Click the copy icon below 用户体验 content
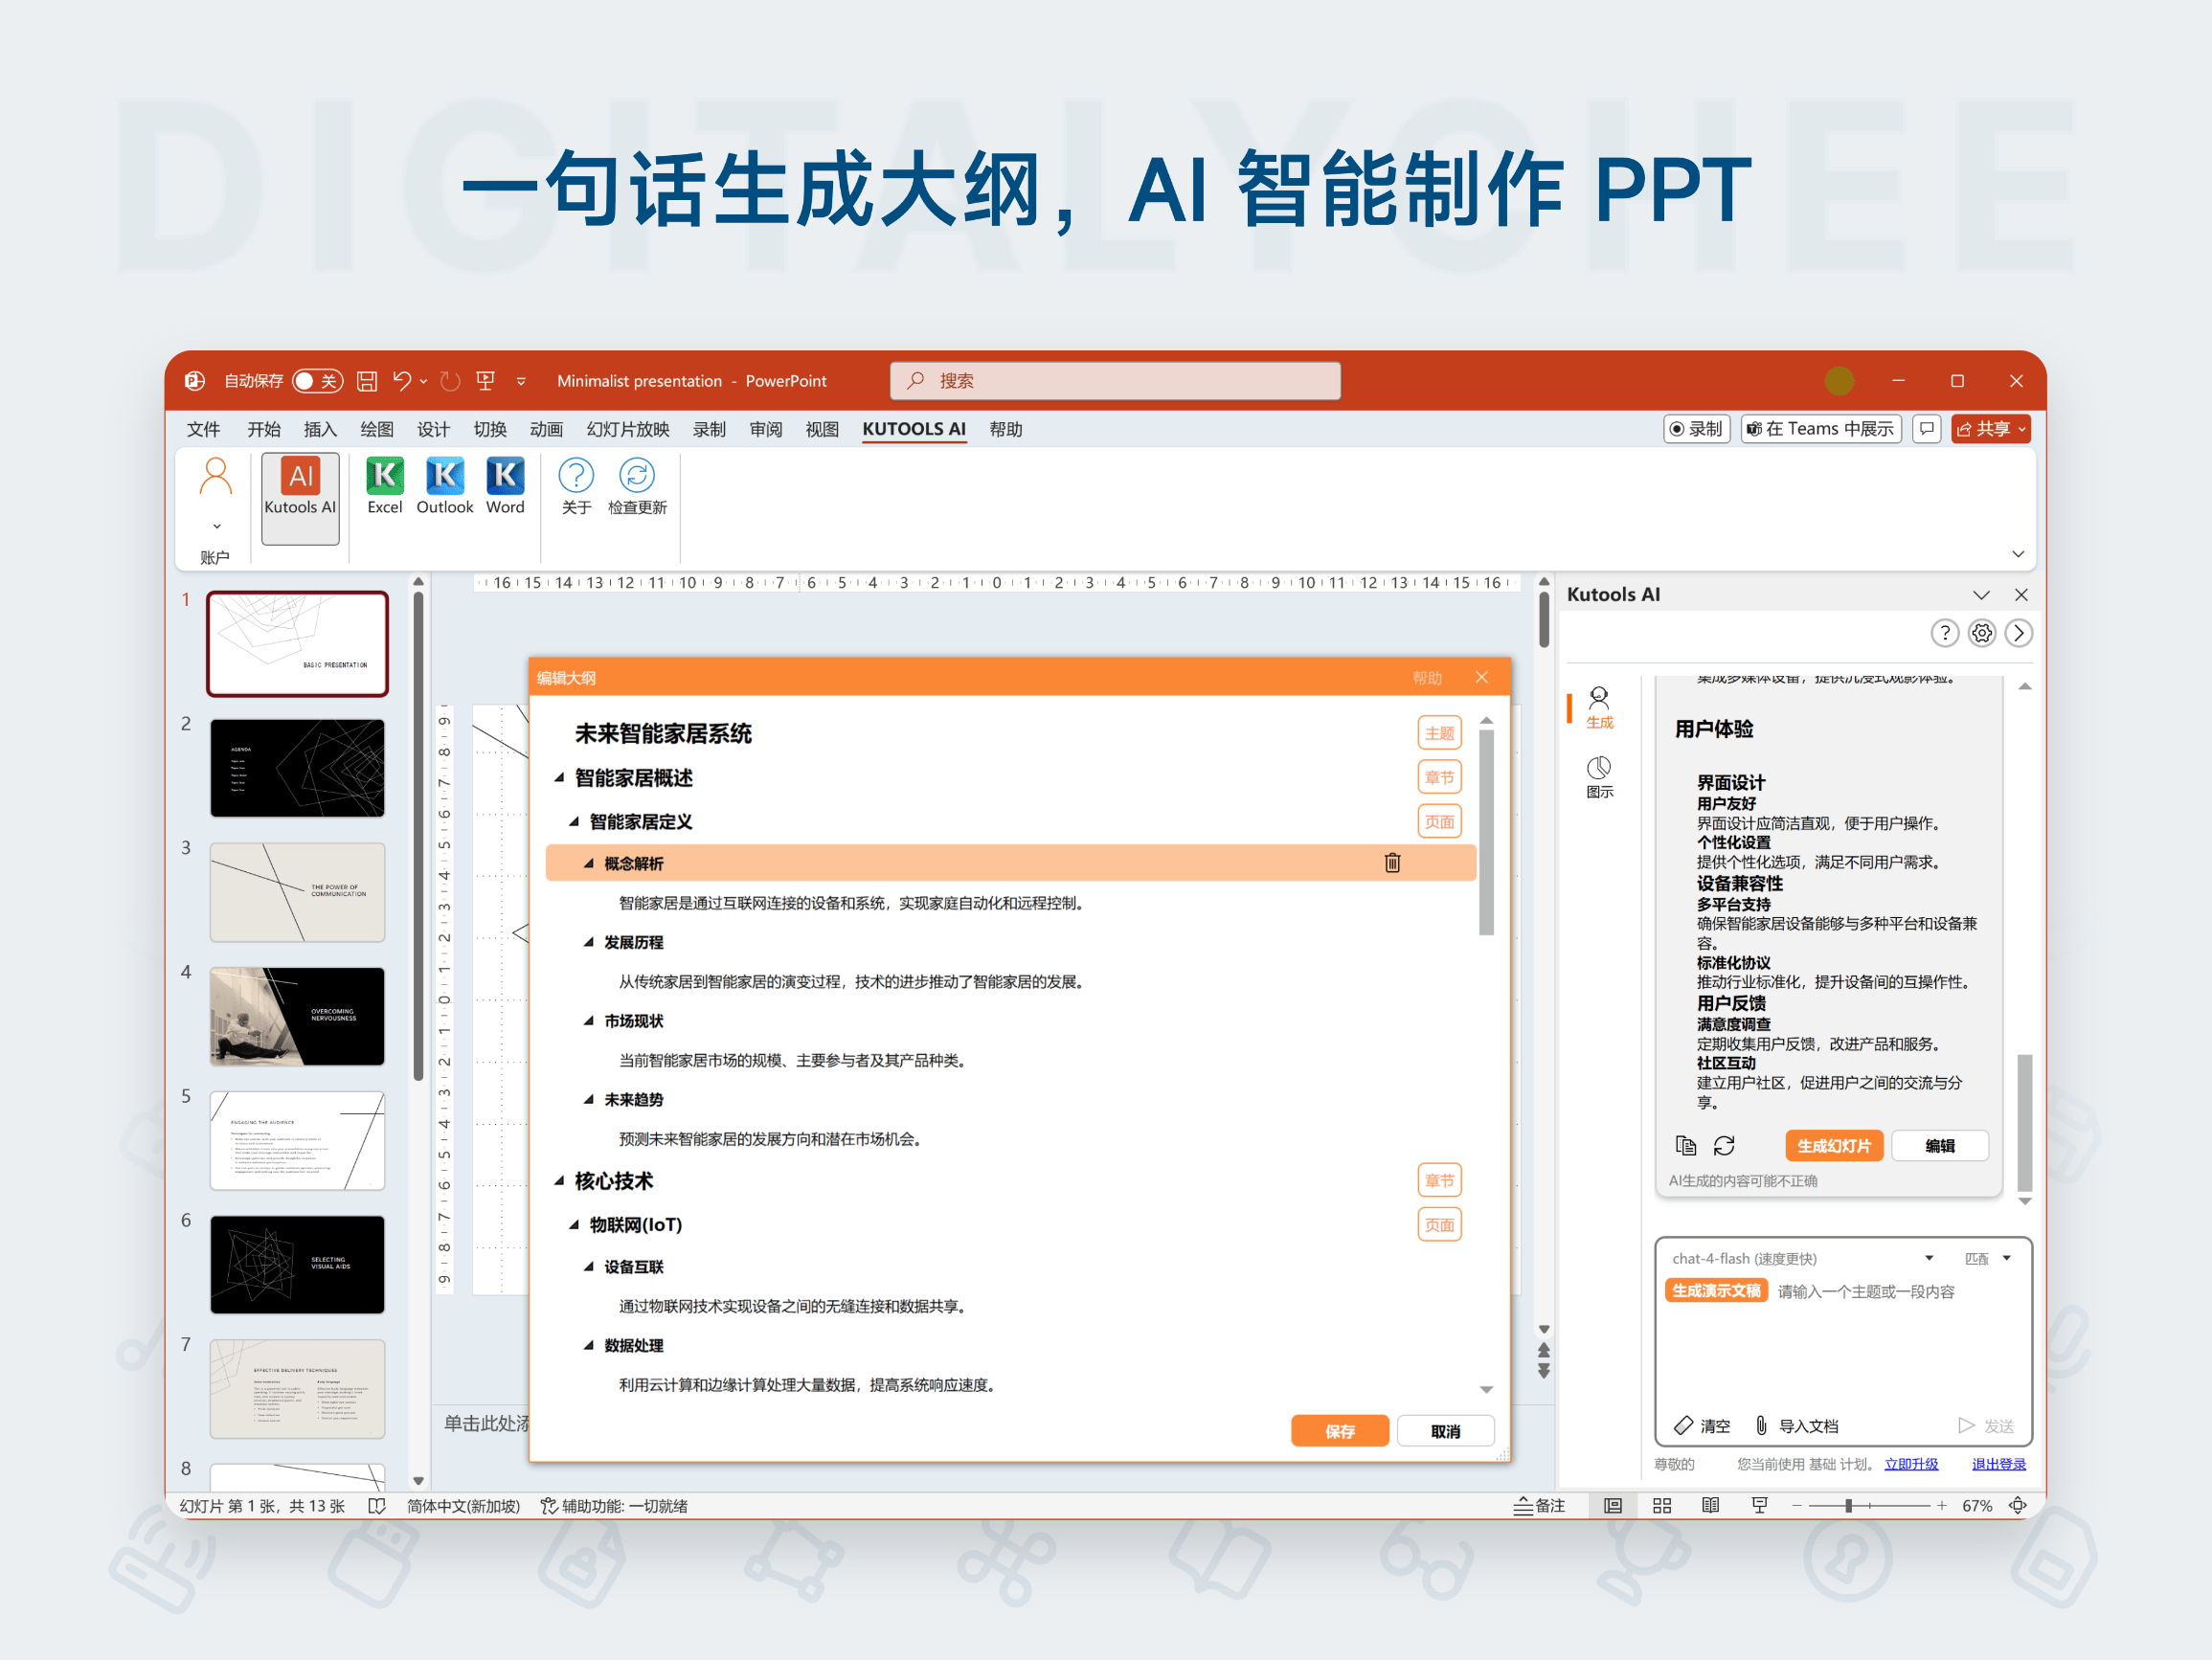 pos(1686,1145)
